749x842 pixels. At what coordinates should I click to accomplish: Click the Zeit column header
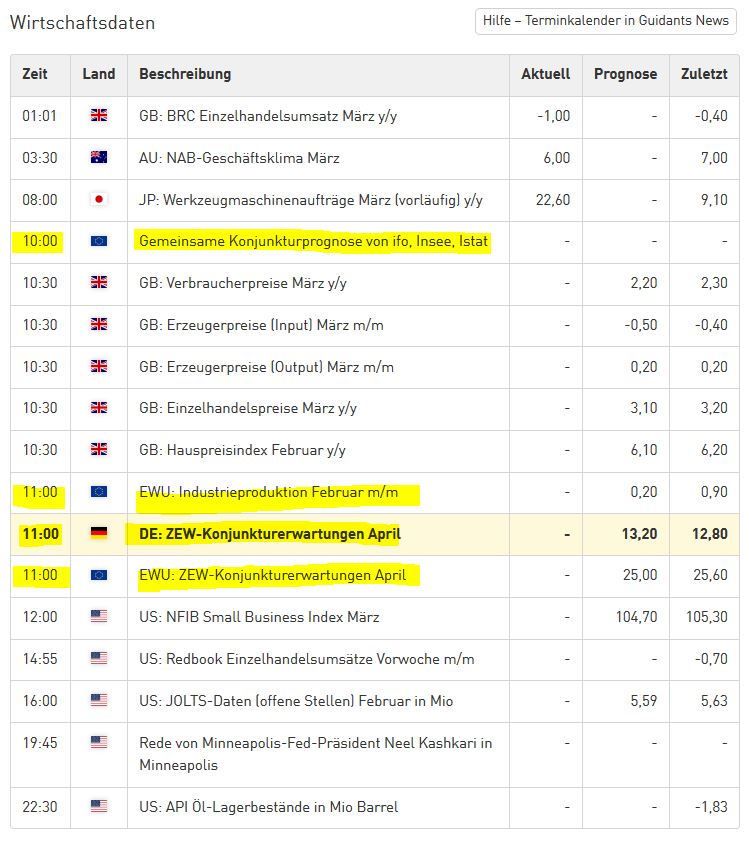[x=35, y=74]
